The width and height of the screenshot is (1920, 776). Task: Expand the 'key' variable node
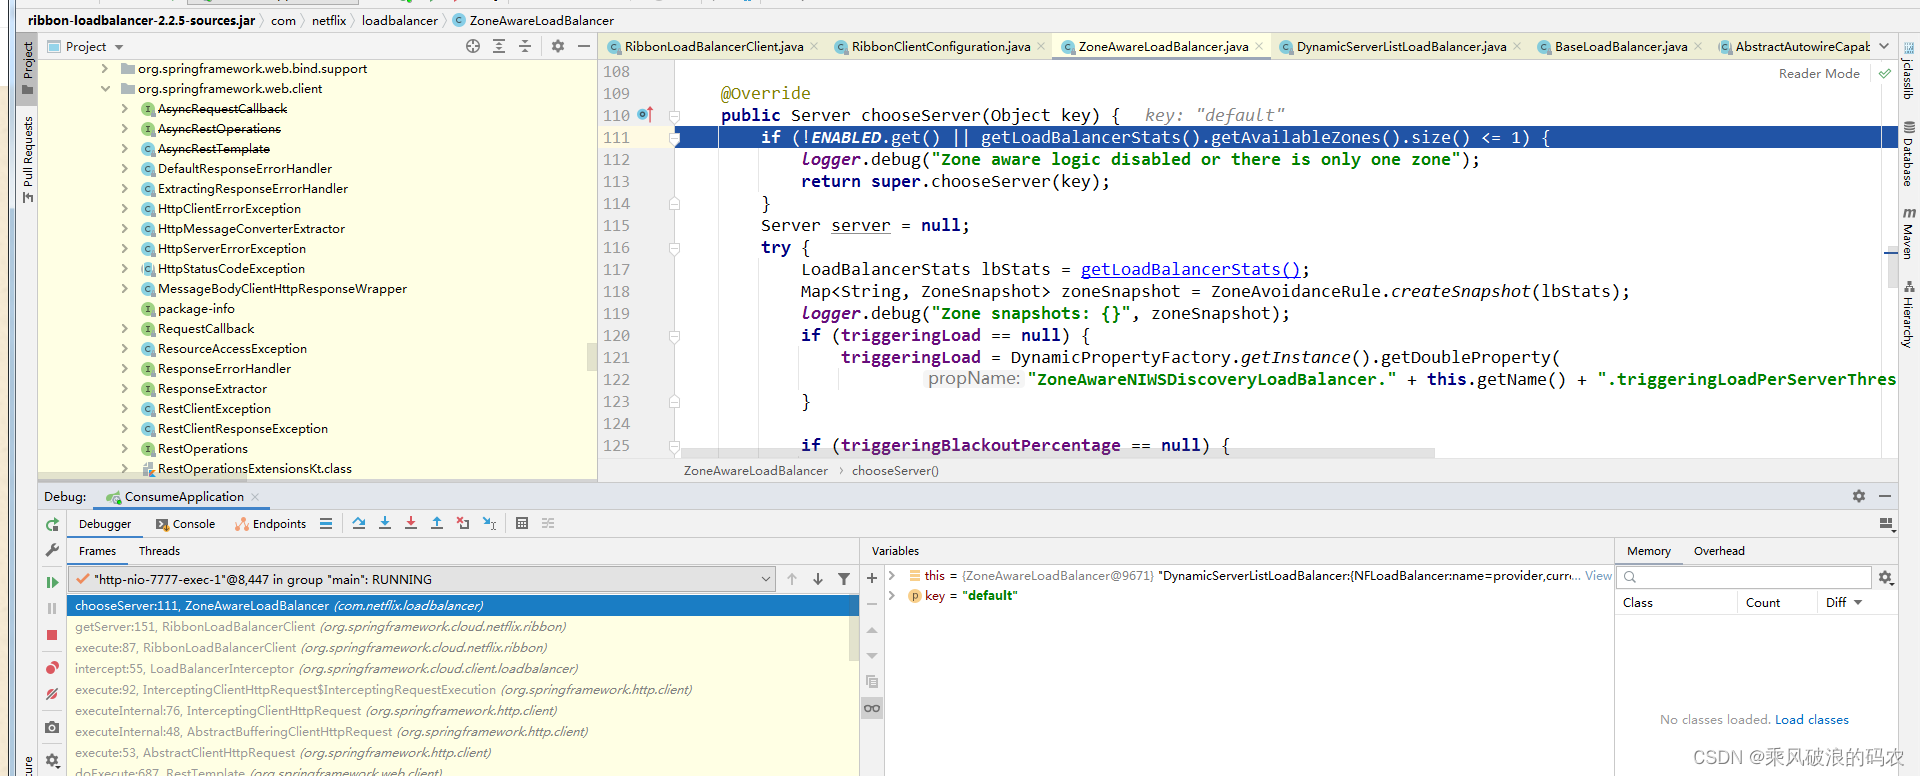(892, 596)
